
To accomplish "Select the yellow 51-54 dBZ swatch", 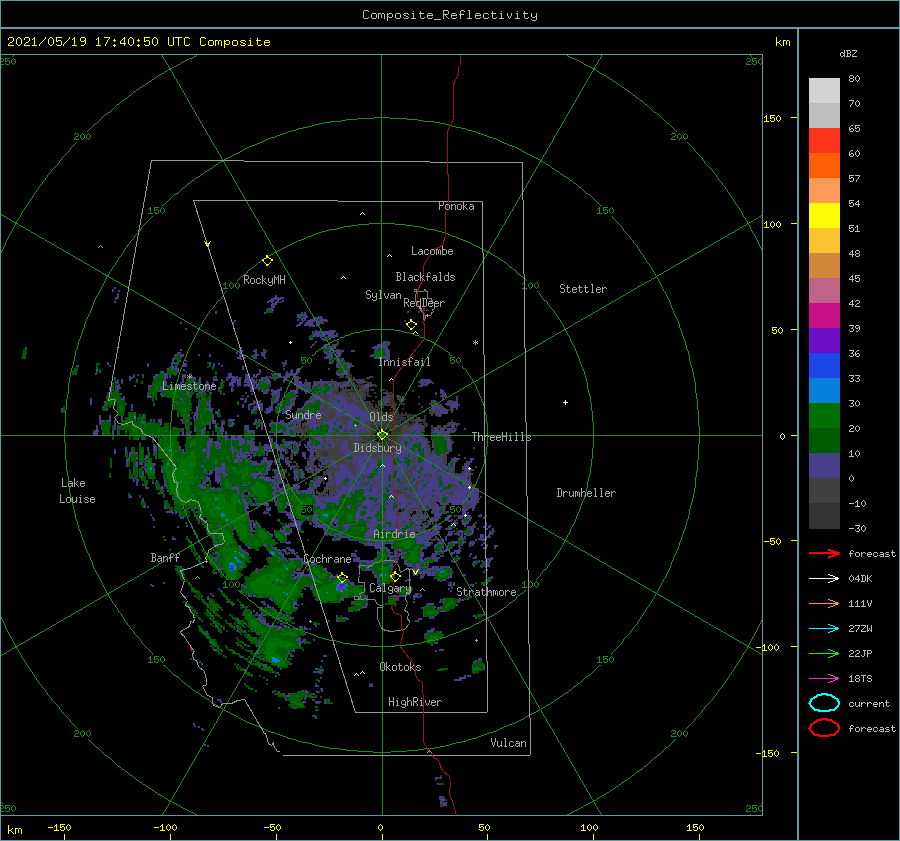I will (x=824, y=216).
